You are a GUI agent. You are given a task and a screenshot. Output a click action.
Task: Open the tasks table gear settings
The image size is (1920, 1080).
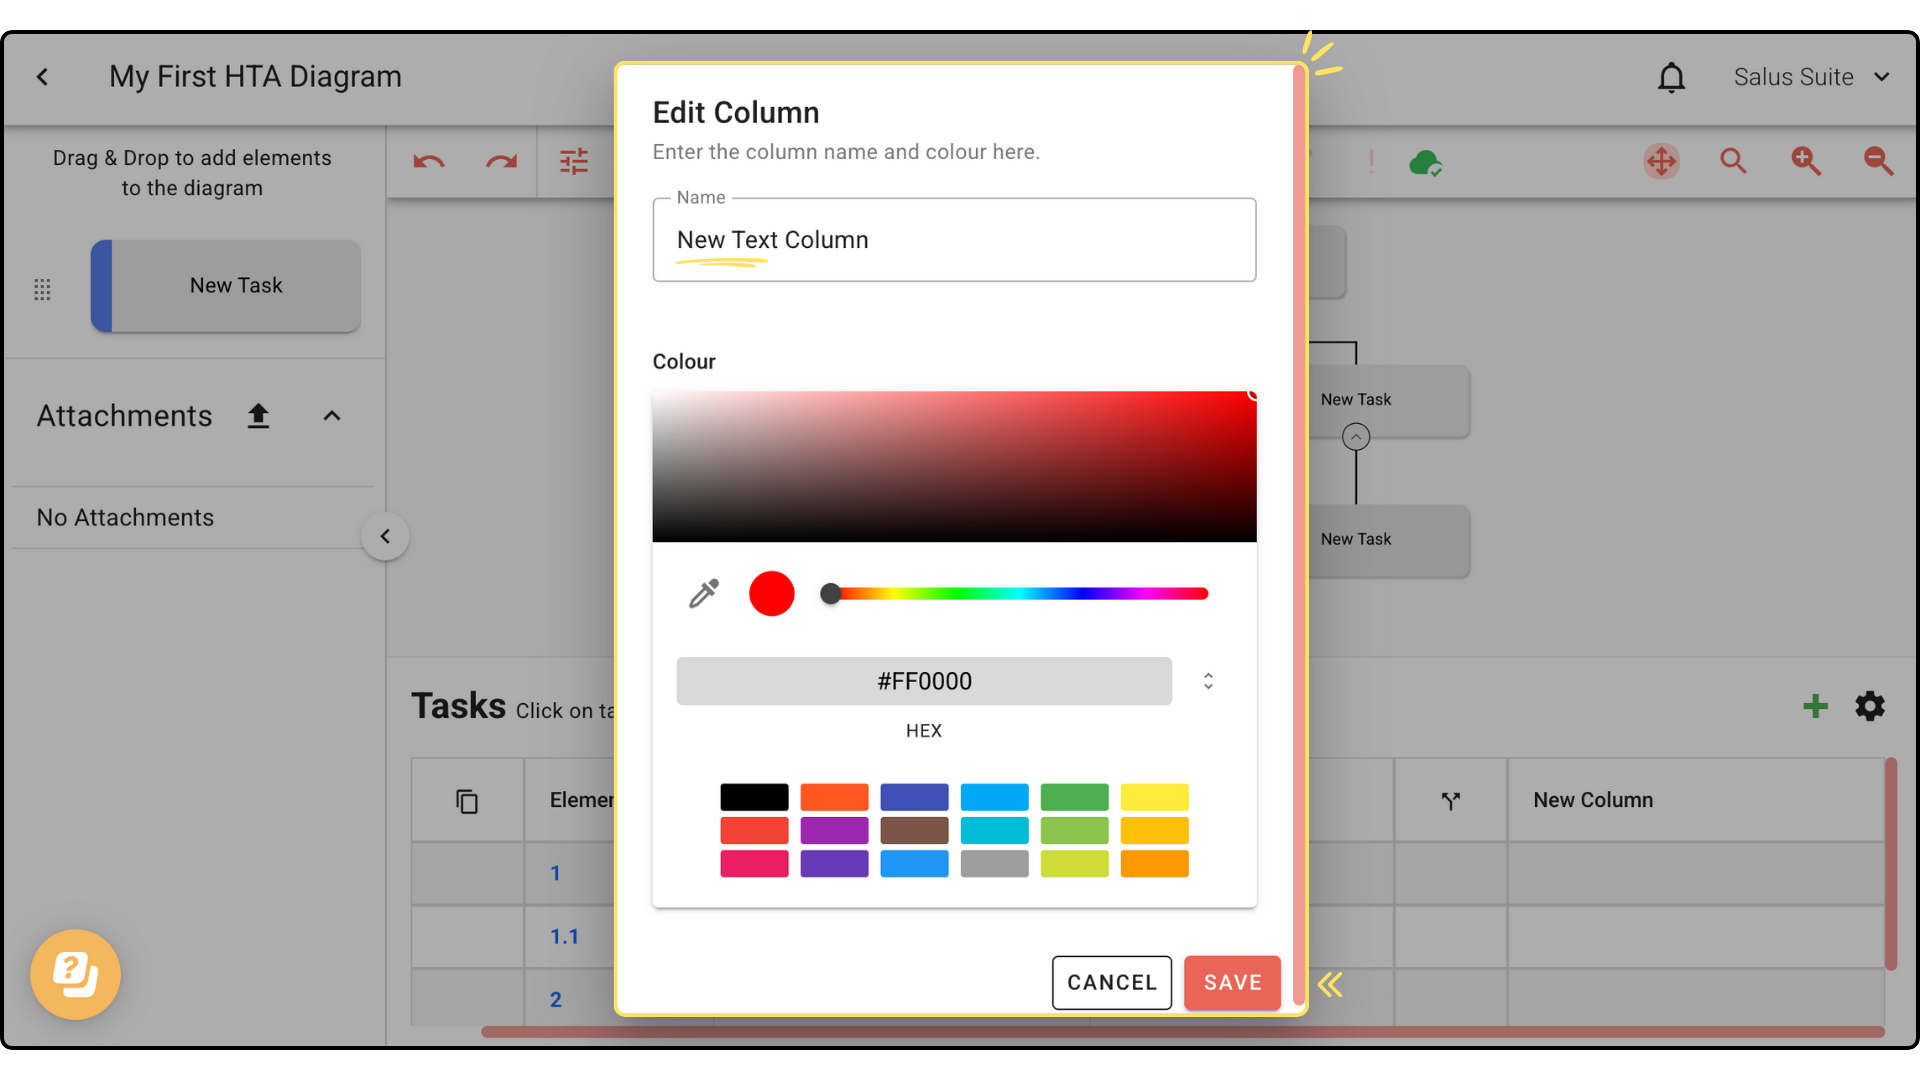pos(1870,707)
